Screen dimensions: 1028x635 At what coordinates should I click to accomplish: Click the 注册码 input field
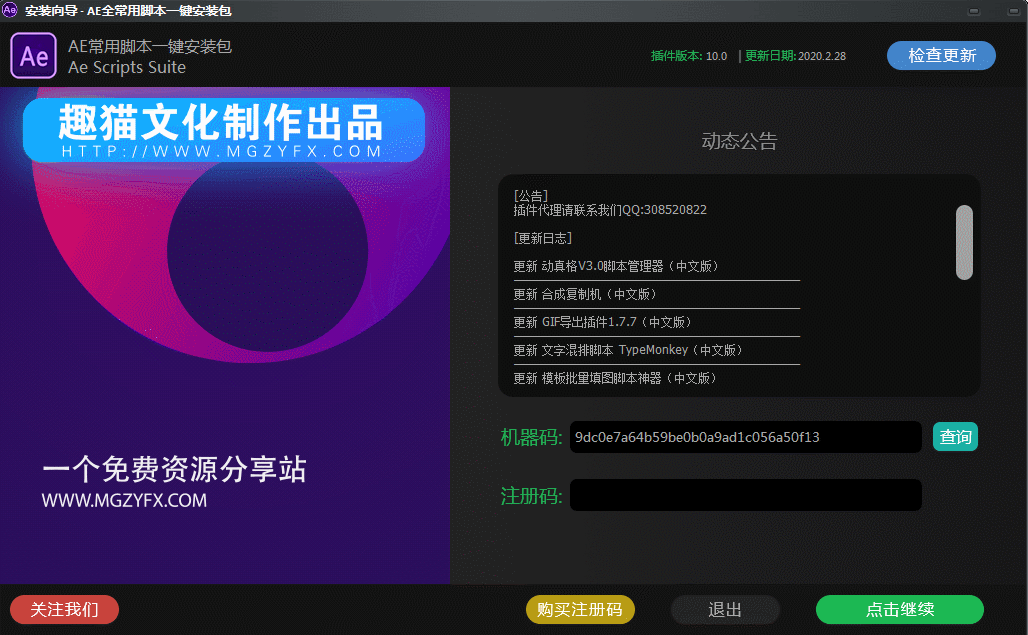(x=745, y=495)
